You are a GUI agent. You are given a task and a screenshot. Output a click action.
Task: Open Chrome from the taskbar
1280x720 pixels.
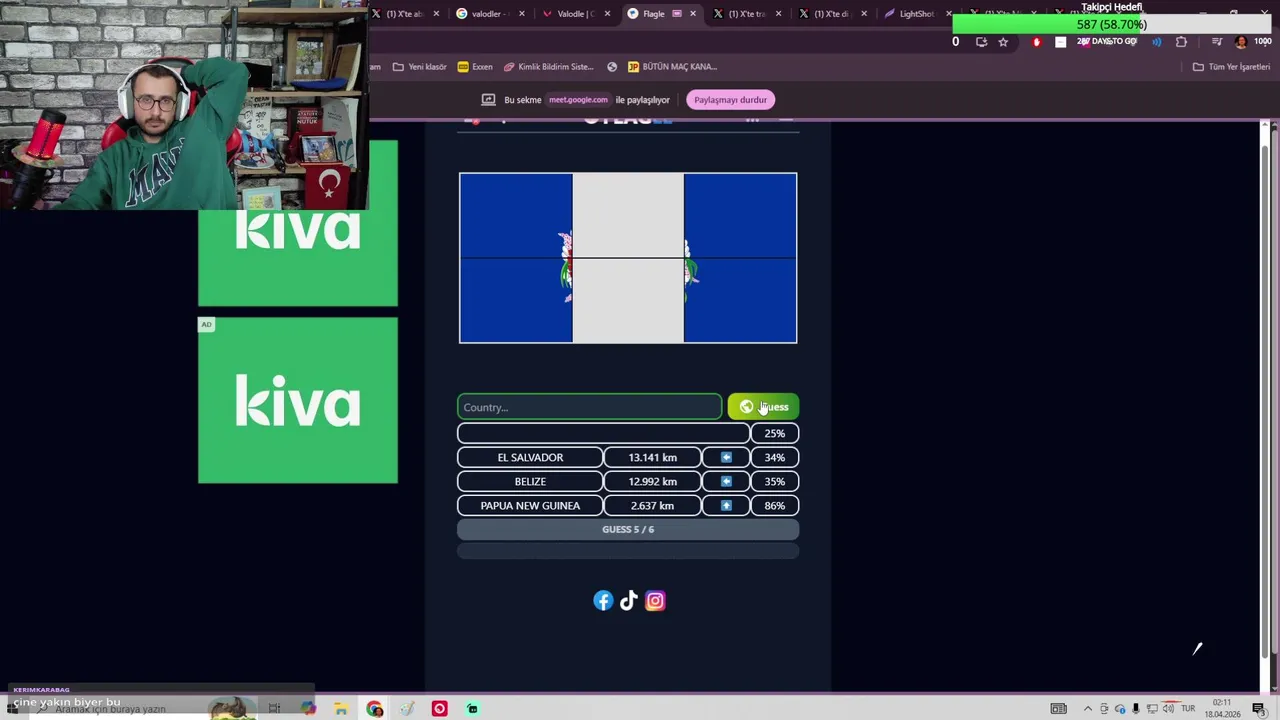pos(374,709)
